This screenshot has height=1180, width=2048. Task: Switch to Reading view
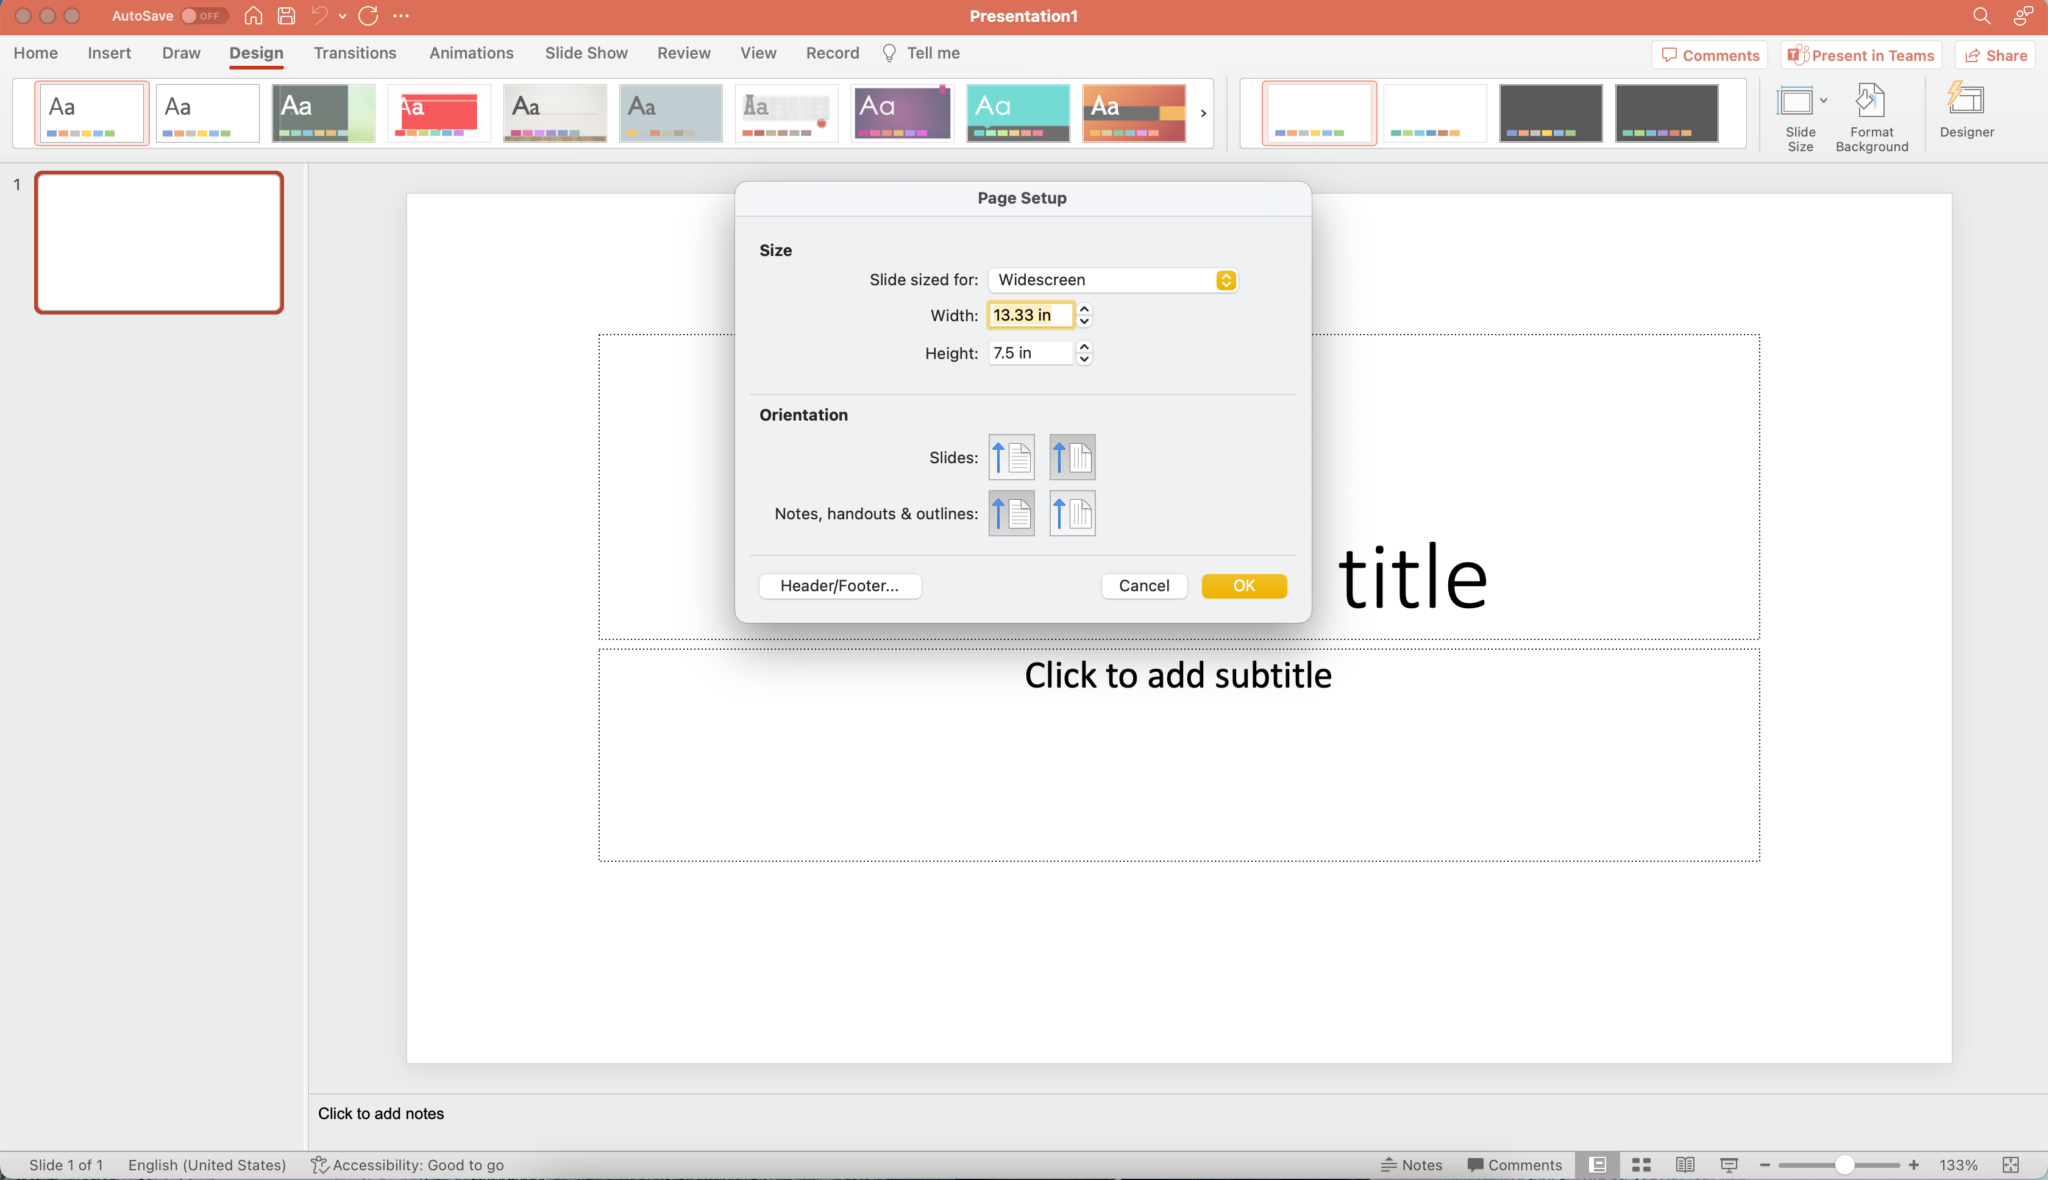coord(1685,1164)
